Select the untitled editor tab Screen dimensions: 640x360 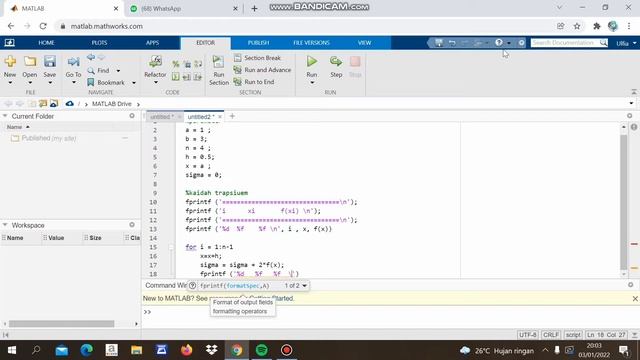[x=161, y=117]
